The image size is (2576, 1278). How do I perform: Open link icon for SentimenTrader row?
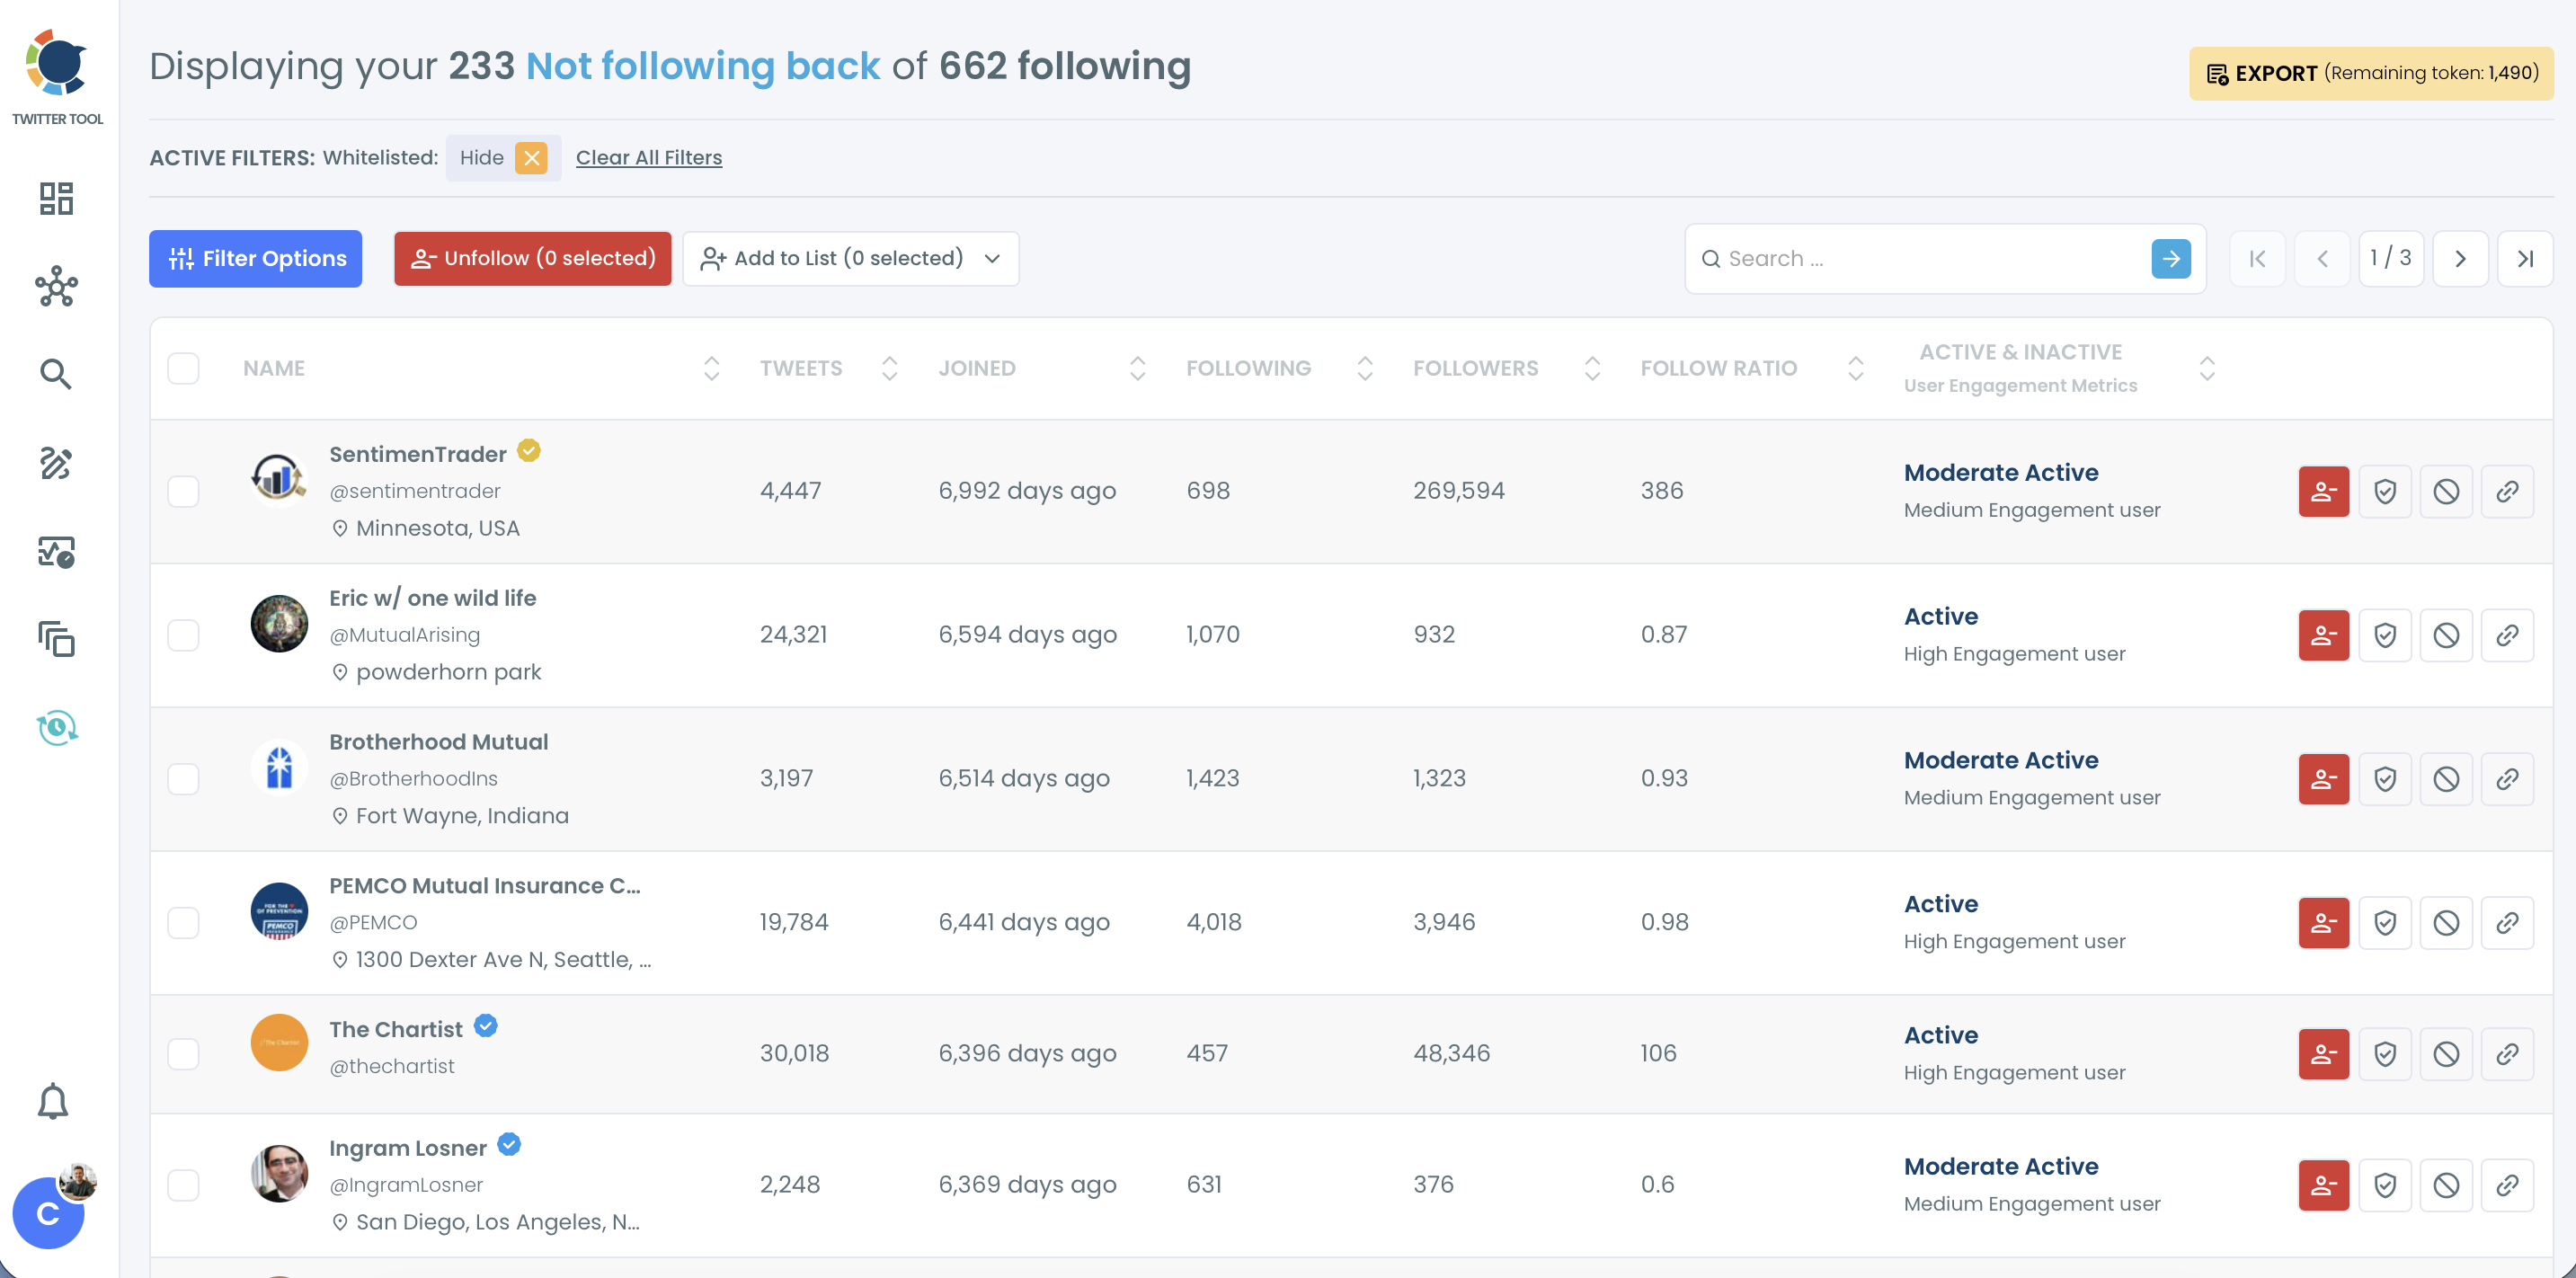click(2507, 491)
